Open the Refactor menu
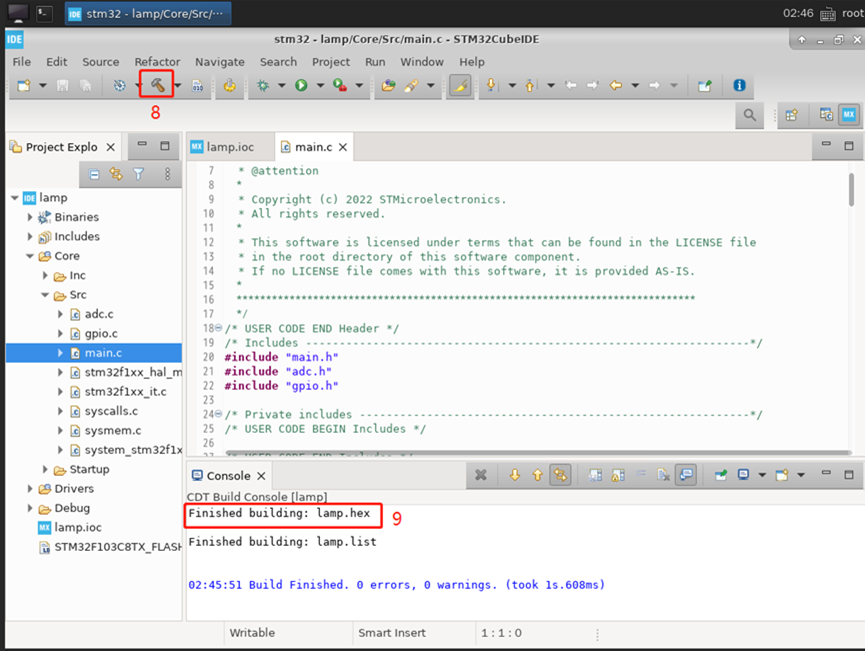The height and width of the screenshot is (651, 865). 157,62
